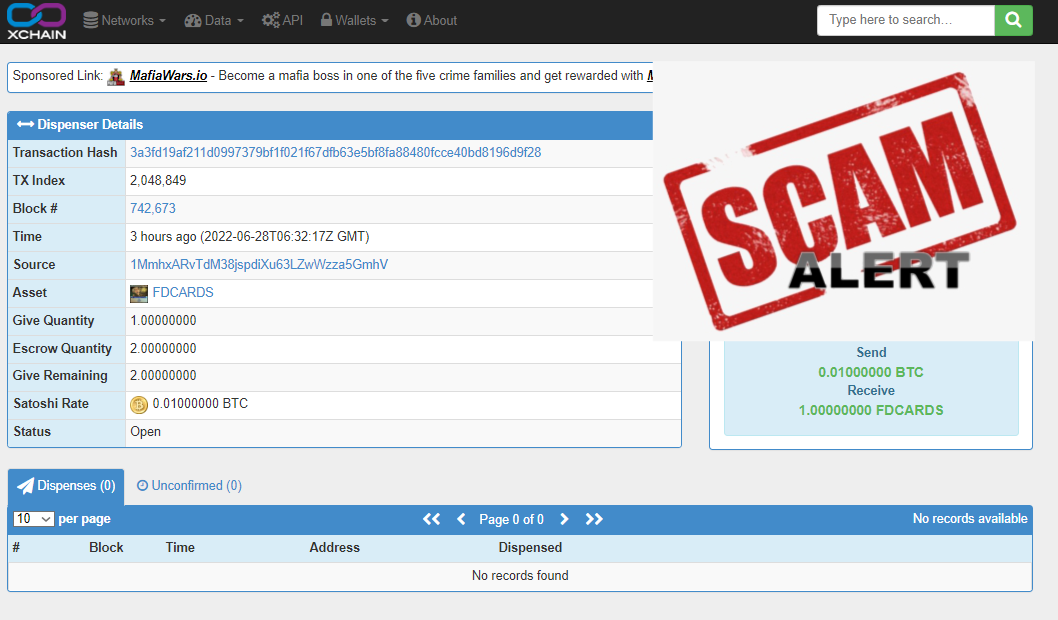Open the source address link
The image size is (1058, 620).
click(259, 265)
